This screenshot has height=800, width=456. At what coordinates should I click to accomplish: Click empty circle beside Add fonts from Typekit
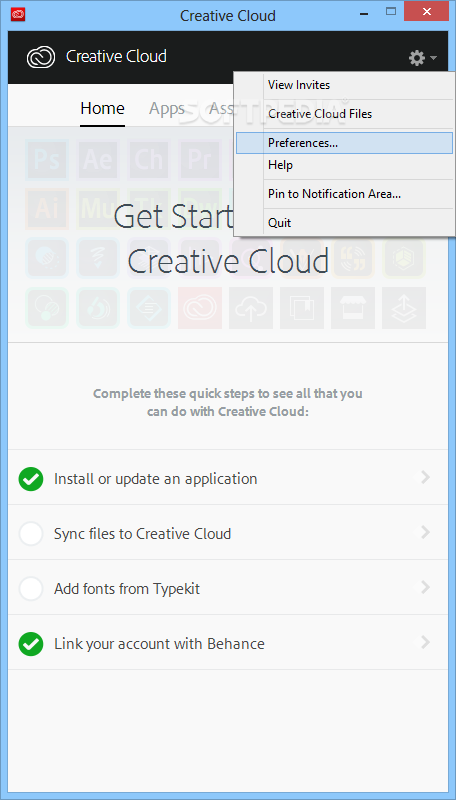point(31,589)
